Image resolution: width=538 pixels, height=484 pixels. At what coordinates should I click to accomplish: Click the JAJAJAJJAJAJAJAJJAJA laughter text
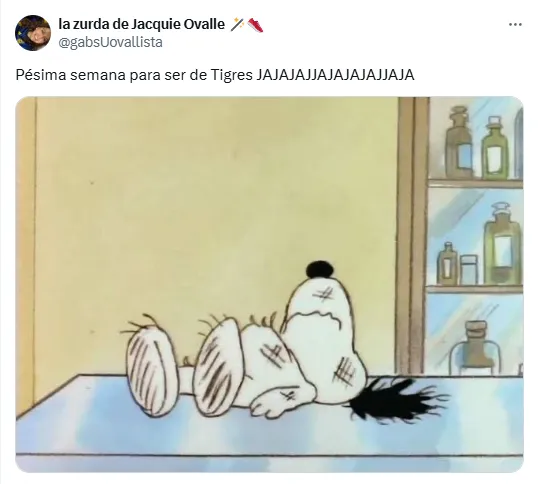coord(335,75)
